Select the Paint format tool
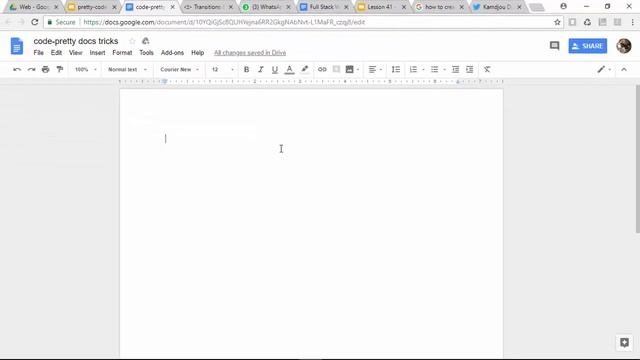The width and height of the screenshot is (640, 360). tap(60, 69)
